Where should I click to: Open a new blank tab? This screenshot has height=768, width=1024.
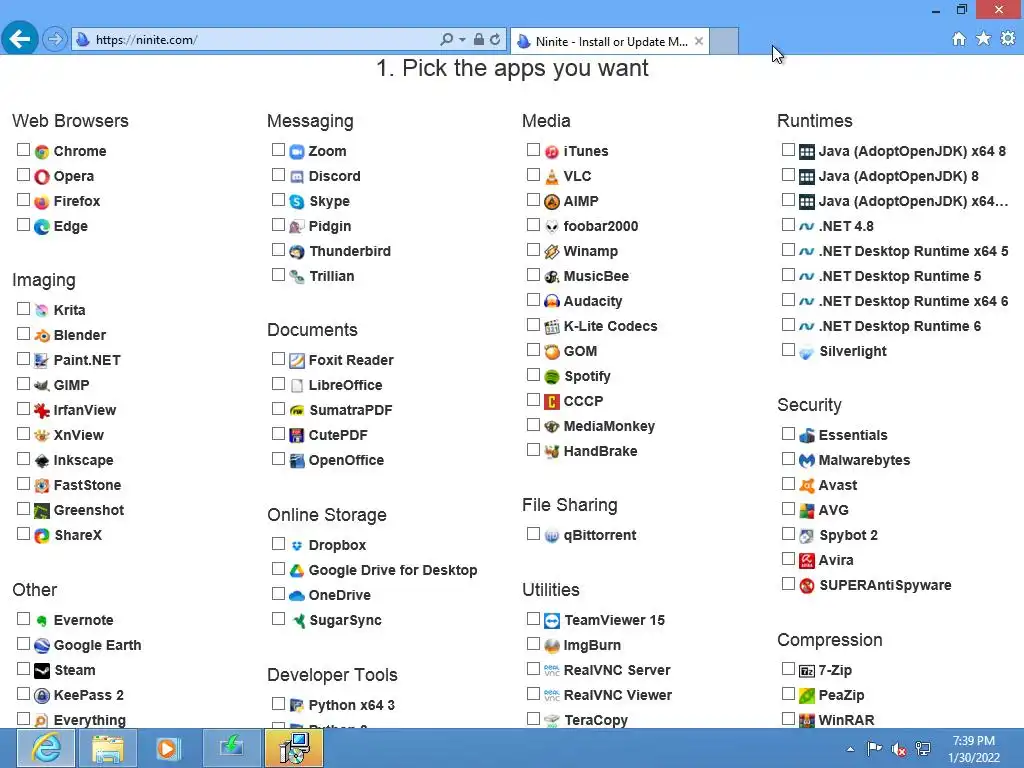tap(724, 41)
